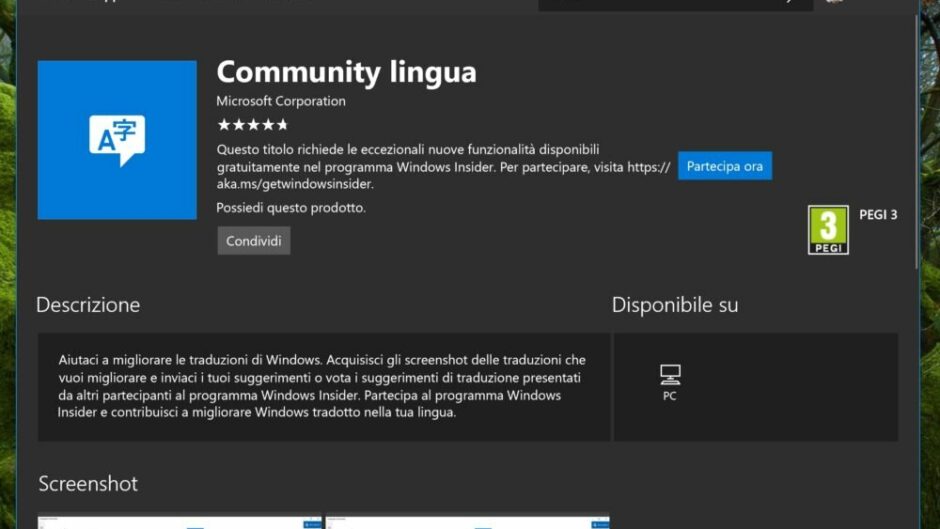This screenshot has width=940, height=529.
Task: Click the PEGI 3 rating badge
Action: click(x=828, y=230)
